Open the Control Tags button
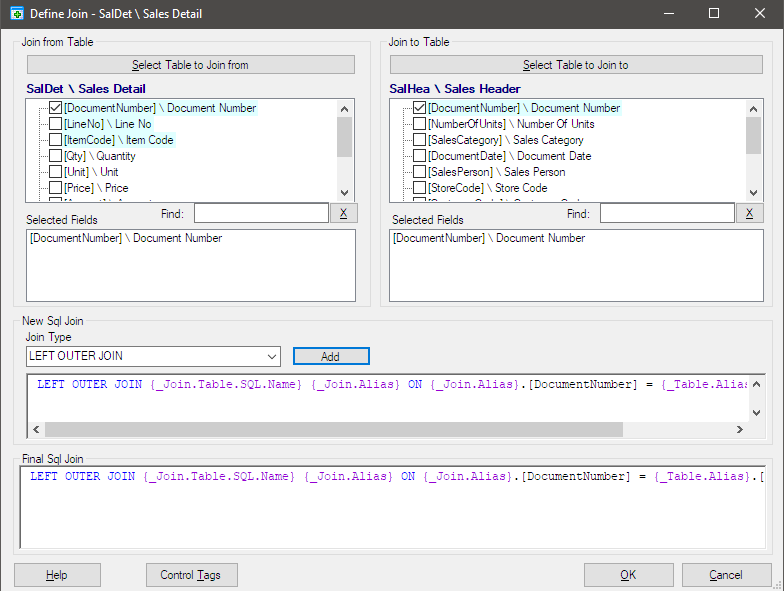The height and width of the screenshot is (591, 784). 191,575
